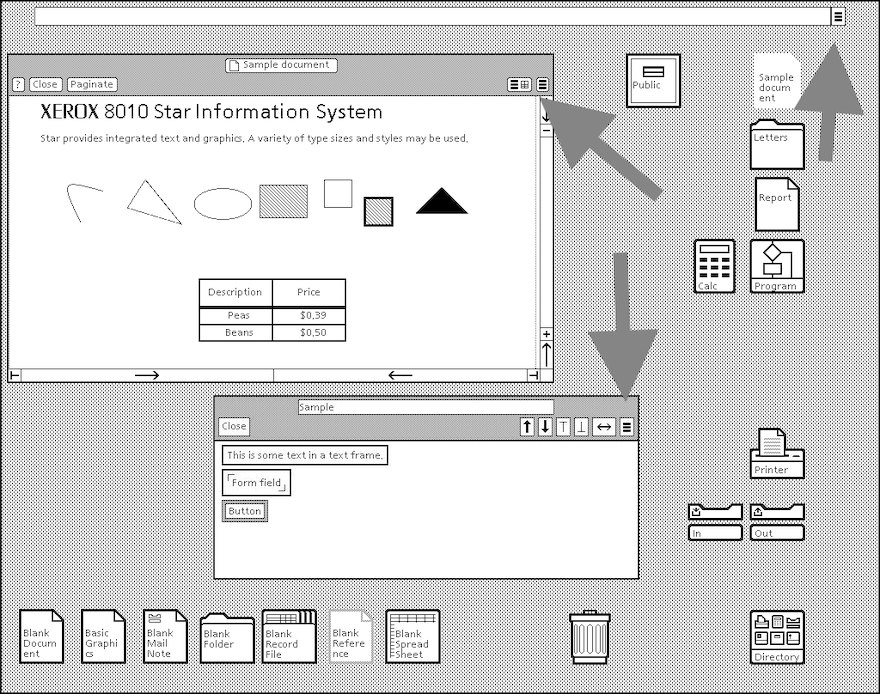The height and width of the screenshot is (694, 880).
Task: Click the empty message bar at top
Action: [x=432, y=17]
